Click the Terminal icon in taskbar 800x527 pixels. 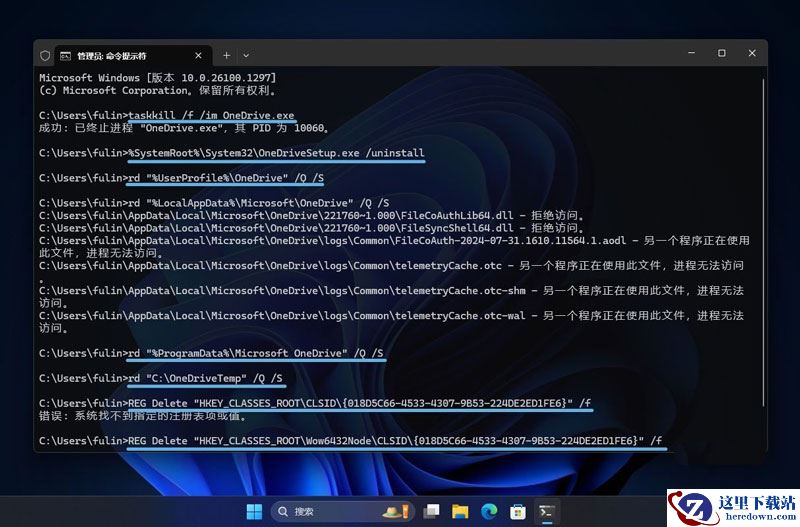click(547, 511)
